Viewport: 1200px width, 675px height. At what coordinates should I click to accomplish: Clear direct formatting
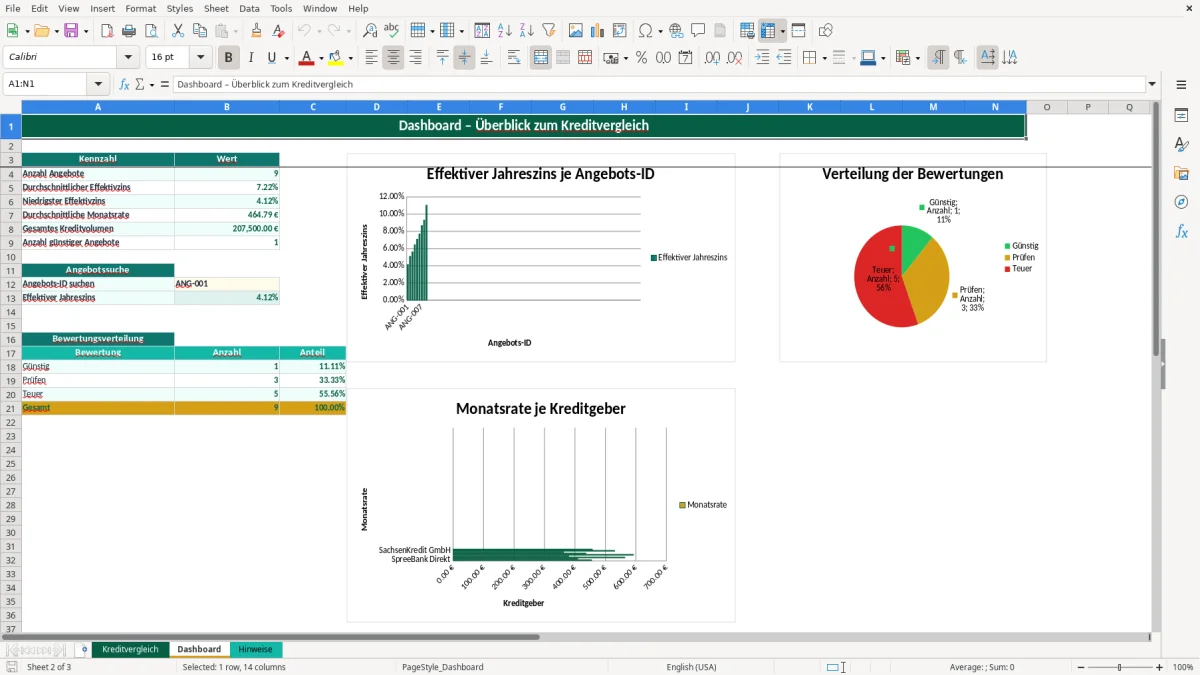click(x=279, y=31)
